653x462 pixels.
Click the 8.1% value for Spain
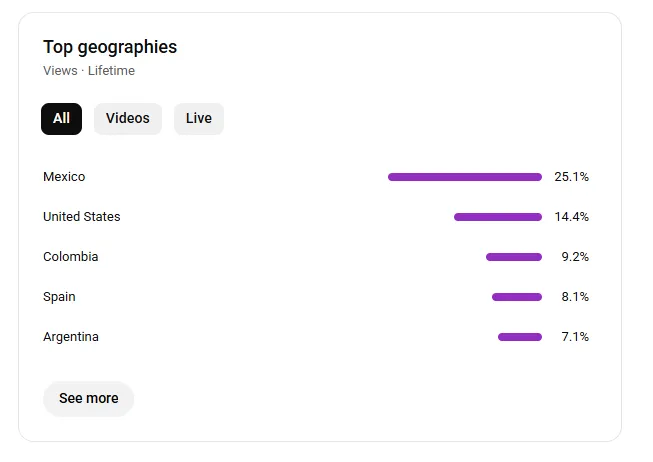point(575,297)
